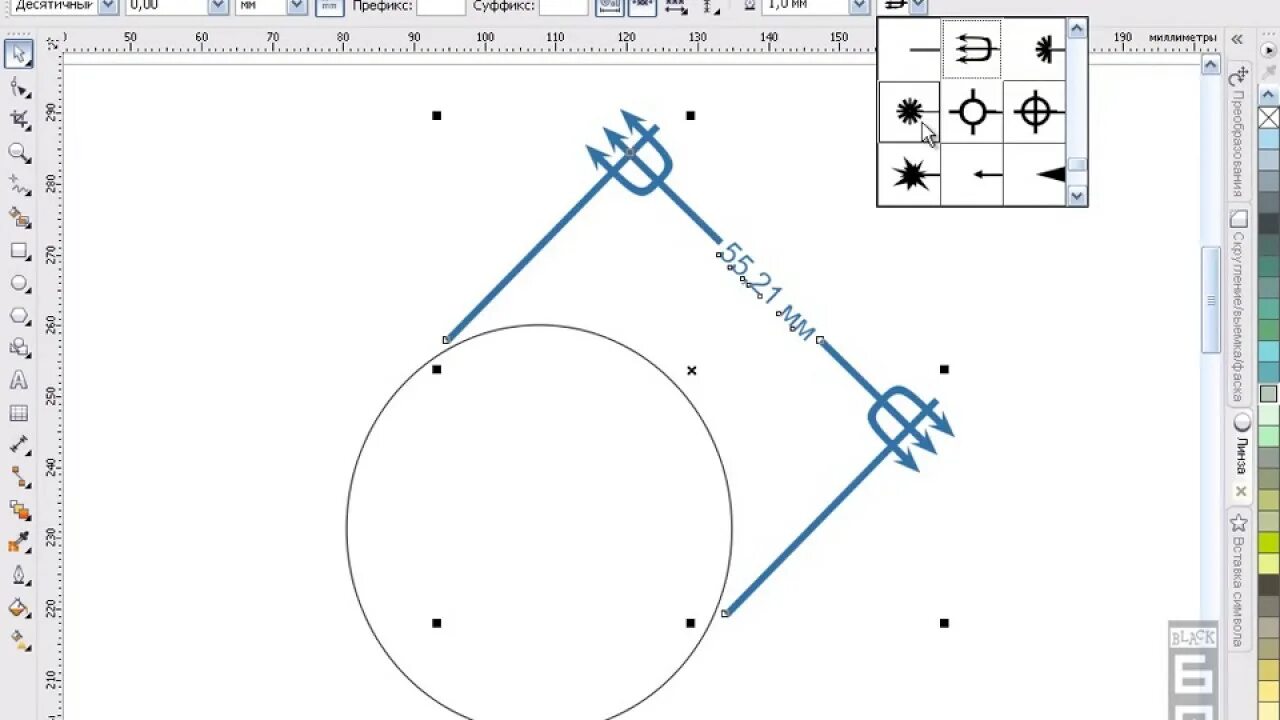Open the dimension units мм dropdown
This screenshot has width=1280, height=720.
pyautogui.click(x=297, y=6)
